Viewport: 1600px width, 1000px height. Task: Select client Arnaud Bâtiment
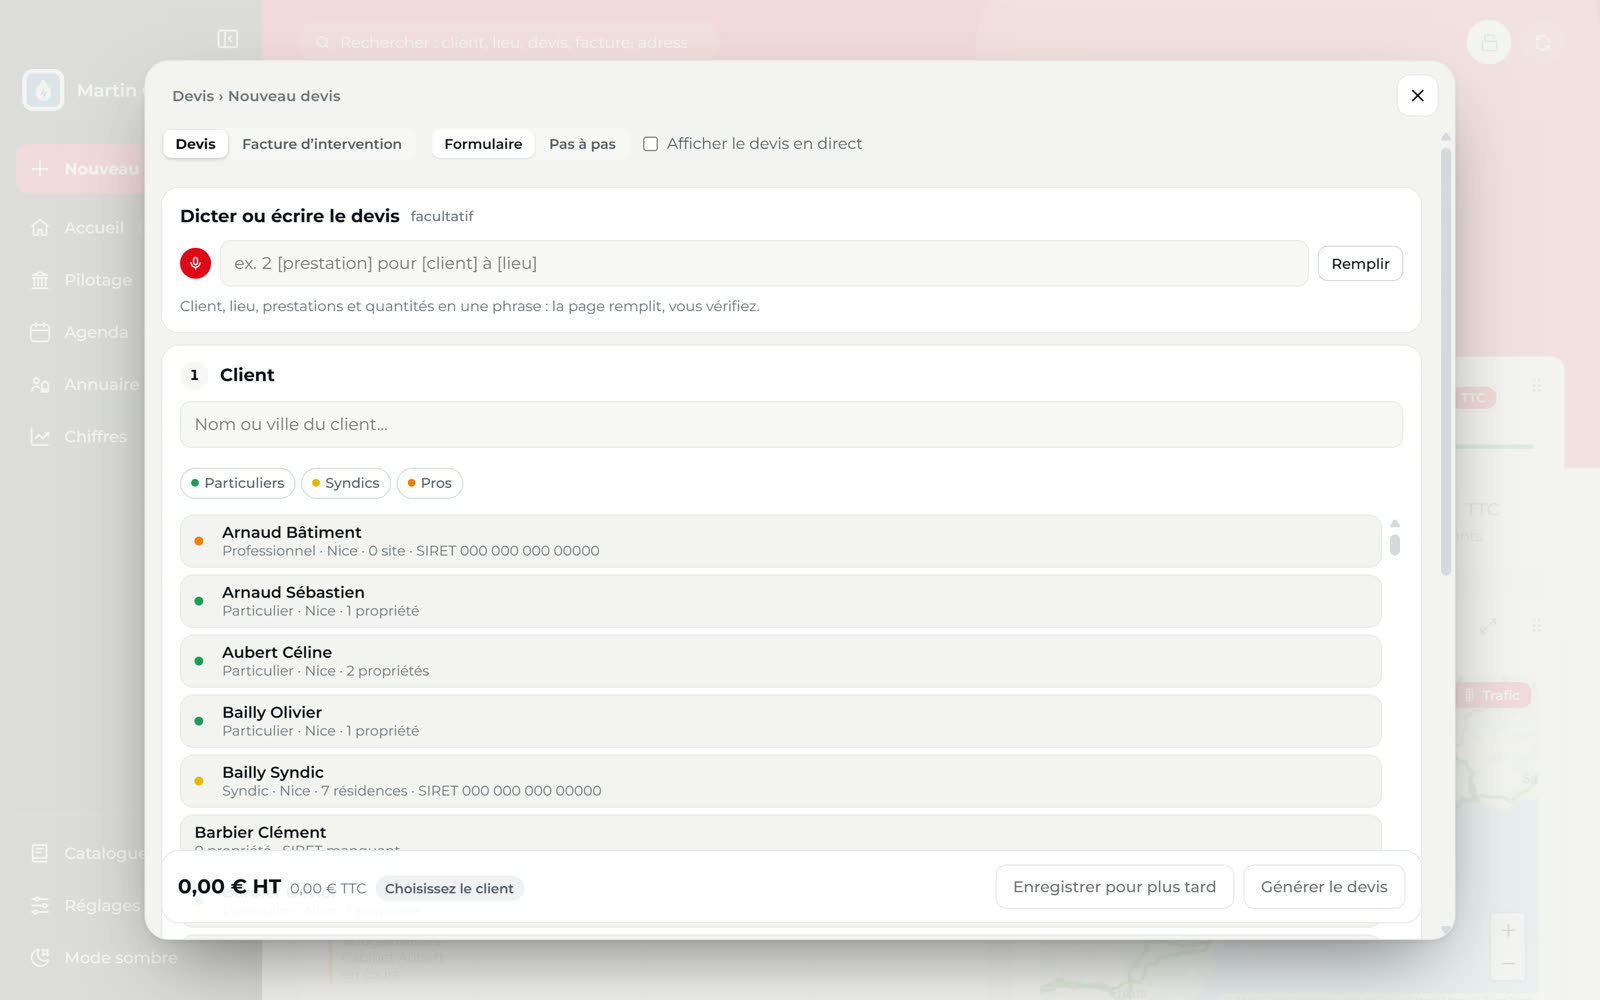(x=781, y=541)
